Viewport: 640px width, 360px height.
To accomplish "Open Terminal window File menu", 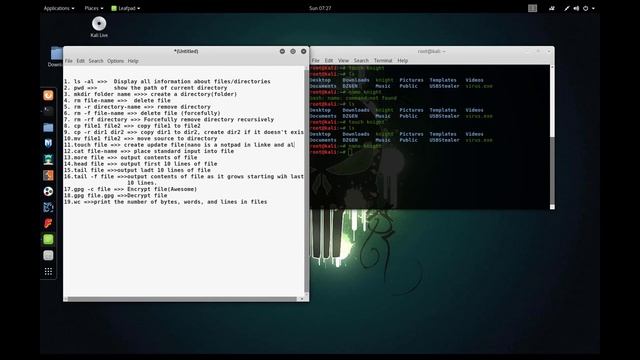I will pyautogui.click(x=316, y=60).
